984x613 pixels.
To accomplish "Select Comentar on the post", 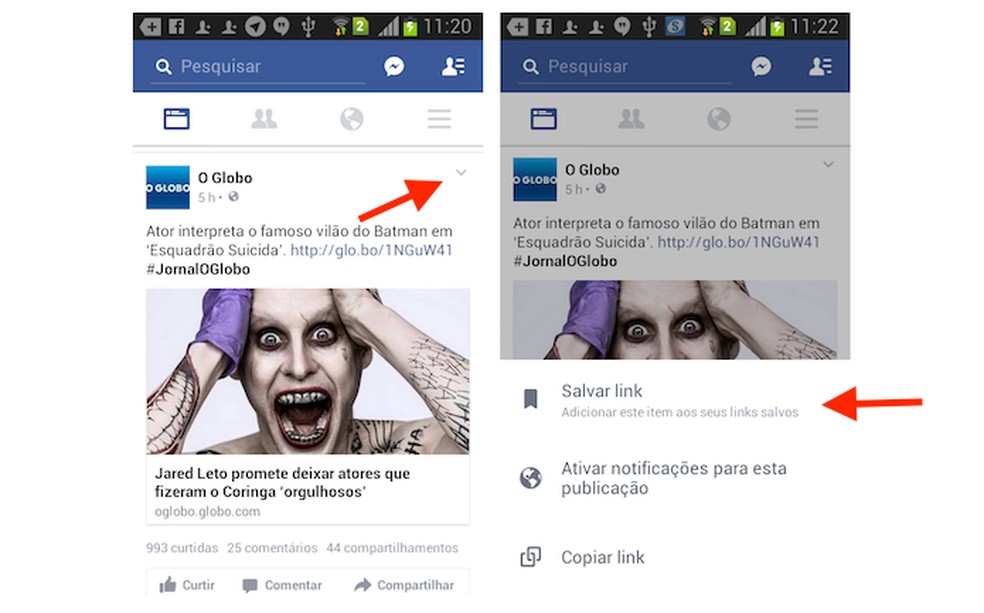I will click(x=281, y=585).
